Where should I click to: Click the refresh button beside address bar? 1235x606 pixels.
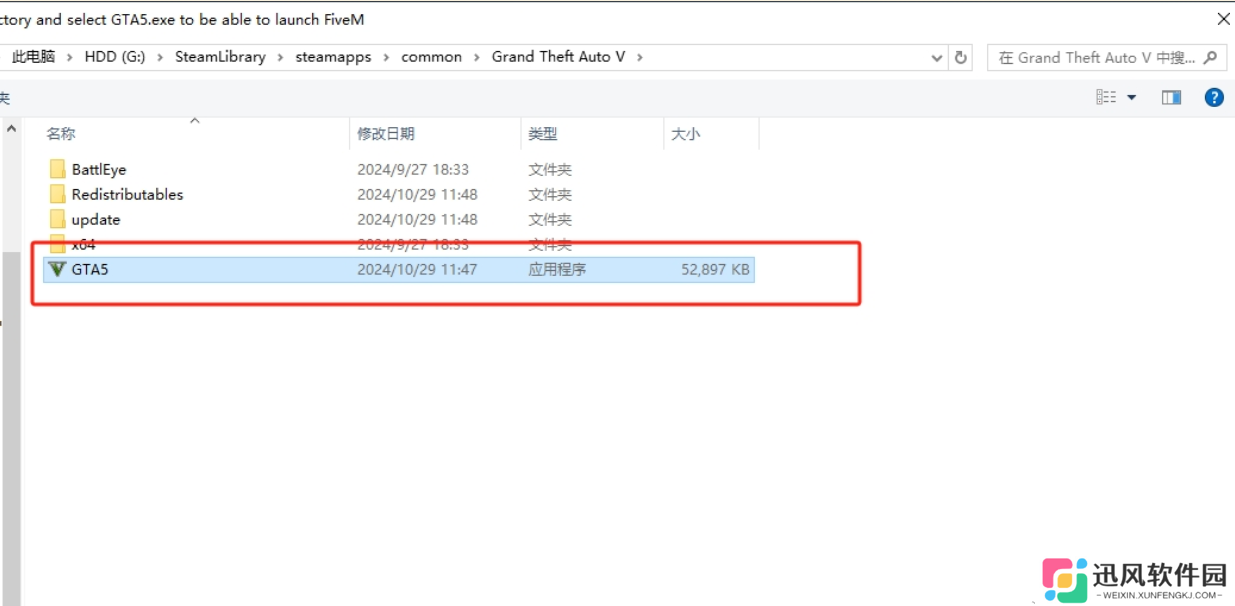tap(961, 57)
